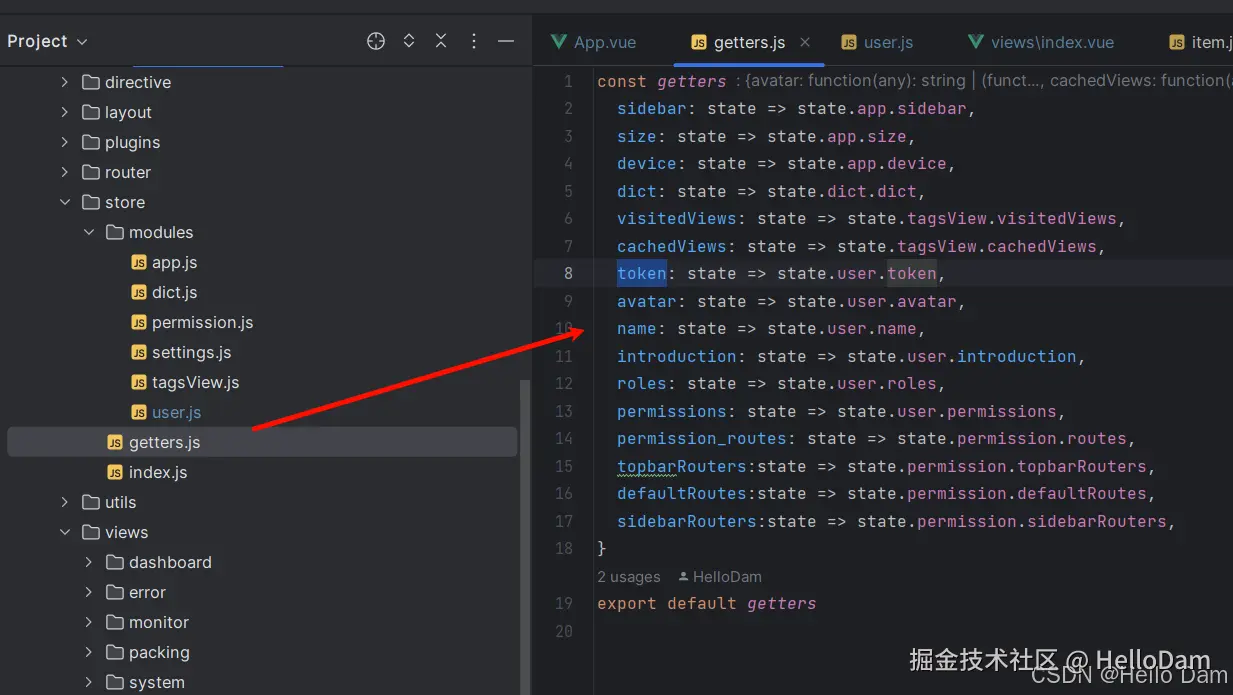Click the JS file icon beside index.js

pos(115,472)
